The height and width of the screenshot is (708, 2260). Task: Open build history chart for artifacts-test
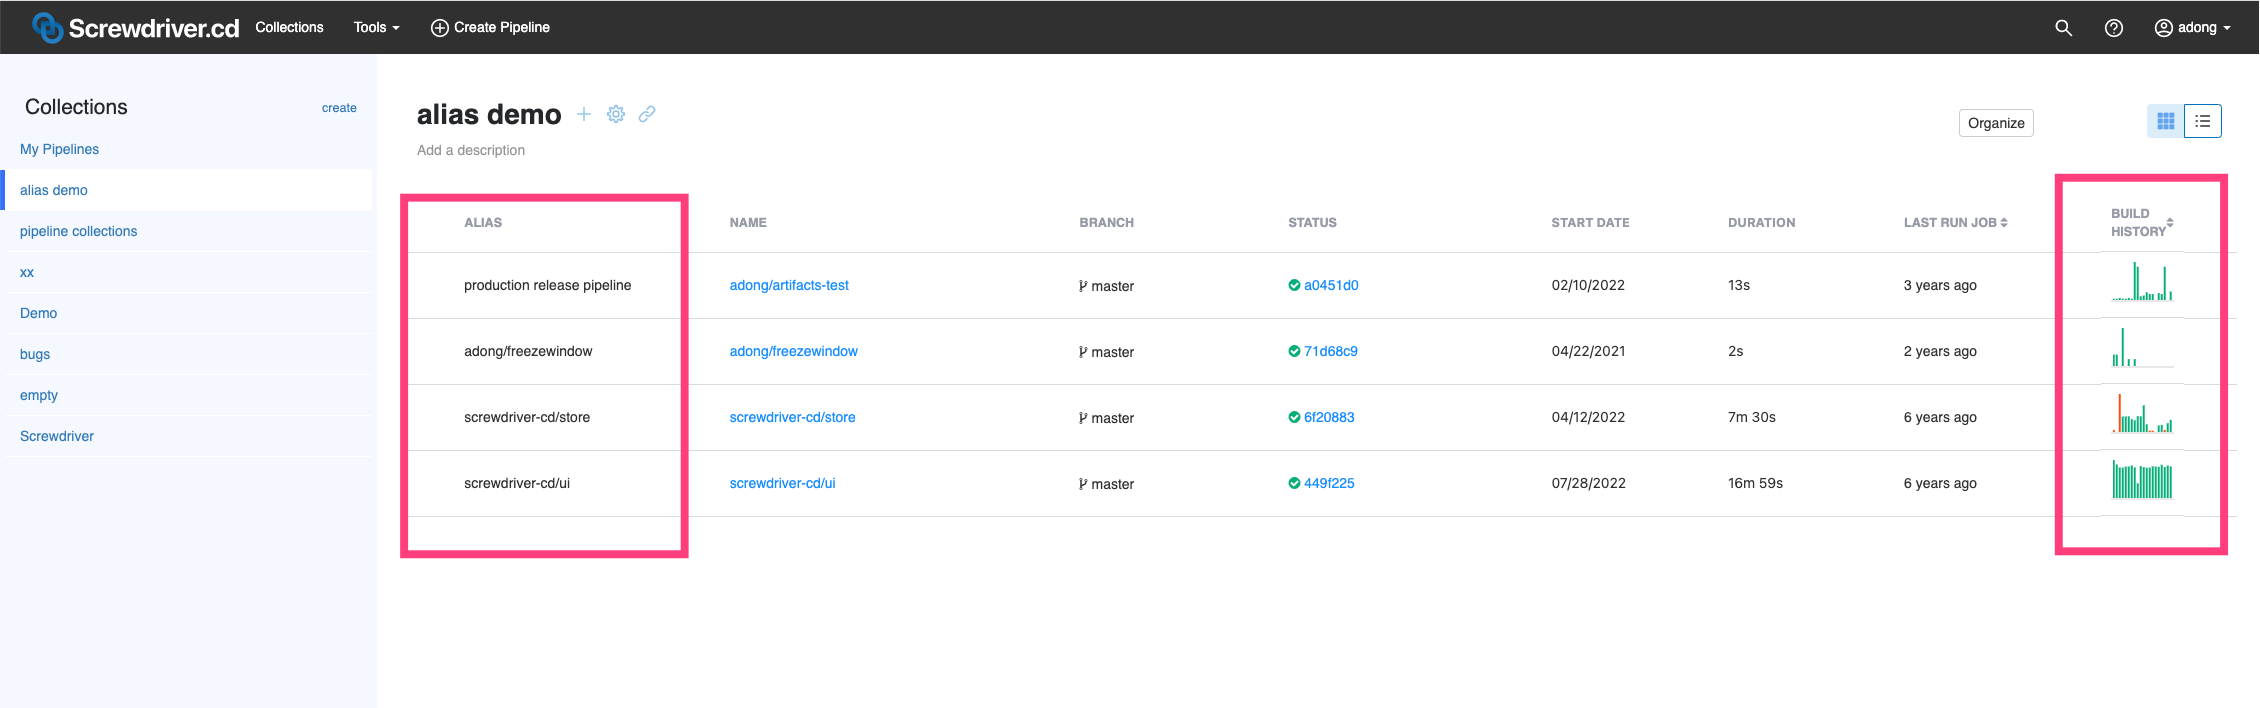click(x=2142, y=282)
